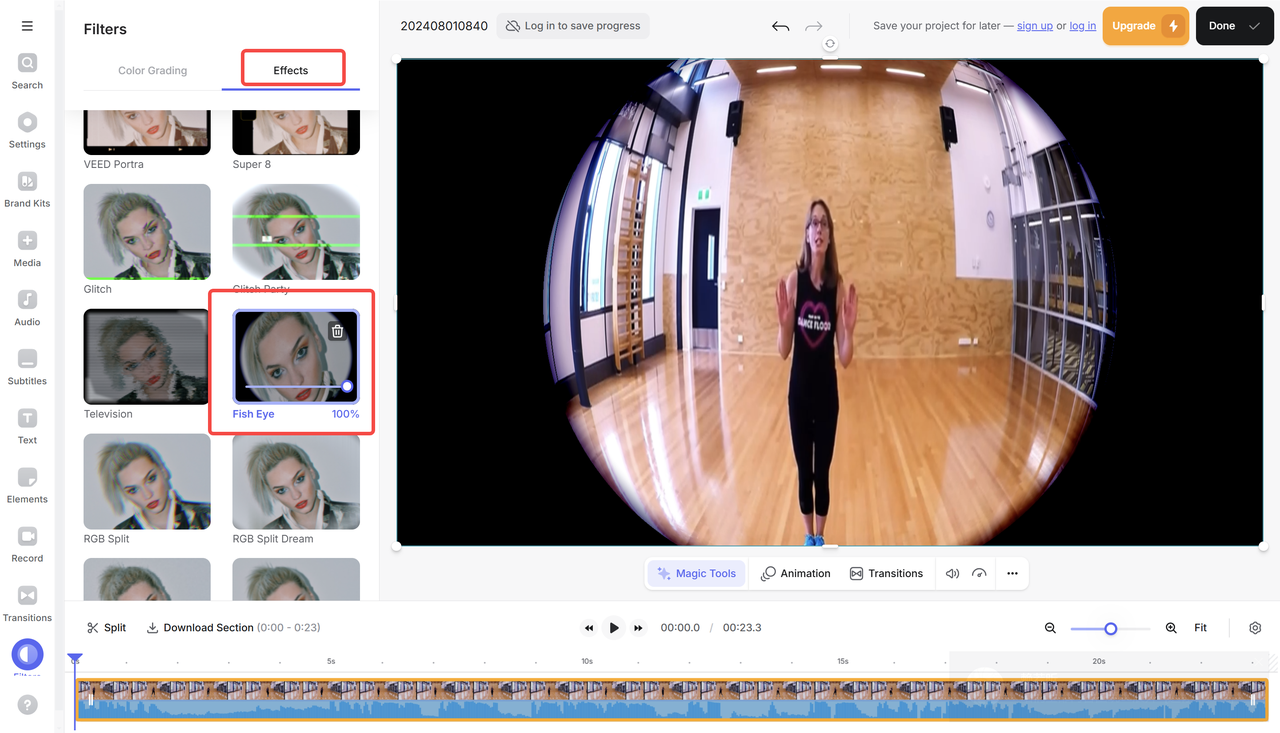
Task: Click the Split tool in the timeline toolbar
Action: [105, 627]
